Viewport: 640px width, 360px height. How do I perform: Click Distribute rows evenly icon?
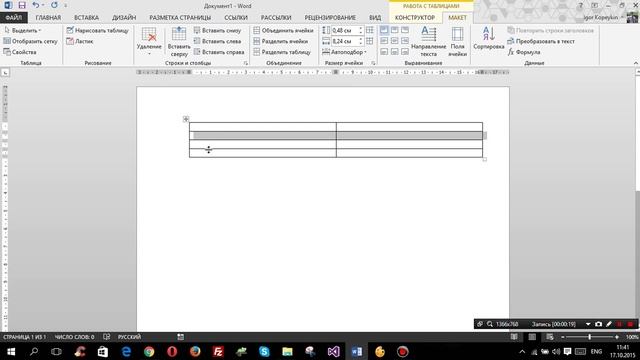pos(370,30)
